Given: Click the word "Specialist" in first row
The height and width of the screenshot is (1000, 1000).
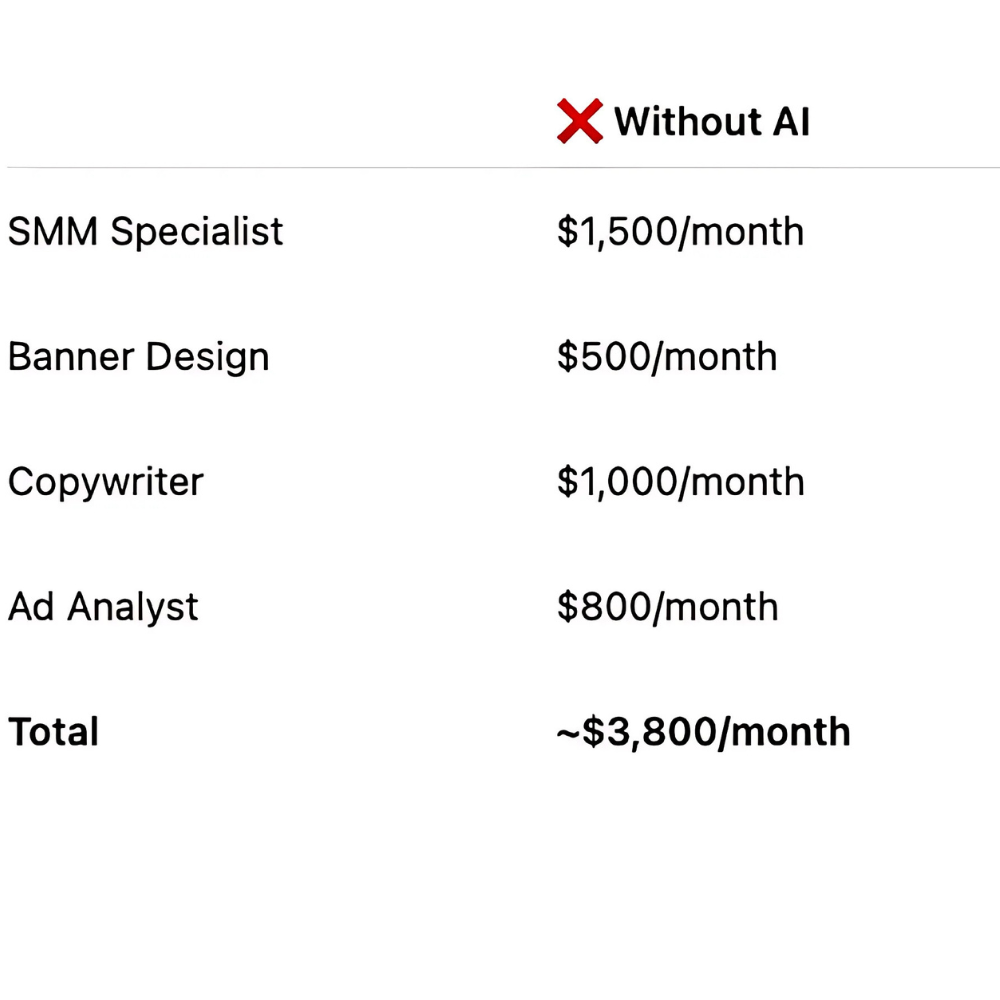Looking at the screenshot, I should (197, 232).
